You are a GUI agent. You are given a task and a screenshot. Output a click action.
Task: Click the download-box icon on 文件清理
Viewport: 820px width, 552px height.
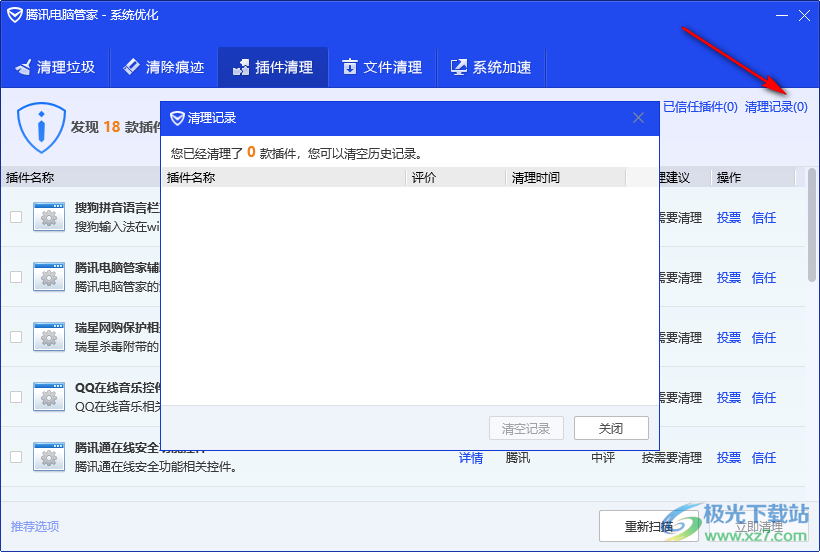click(x=349, y=66)
